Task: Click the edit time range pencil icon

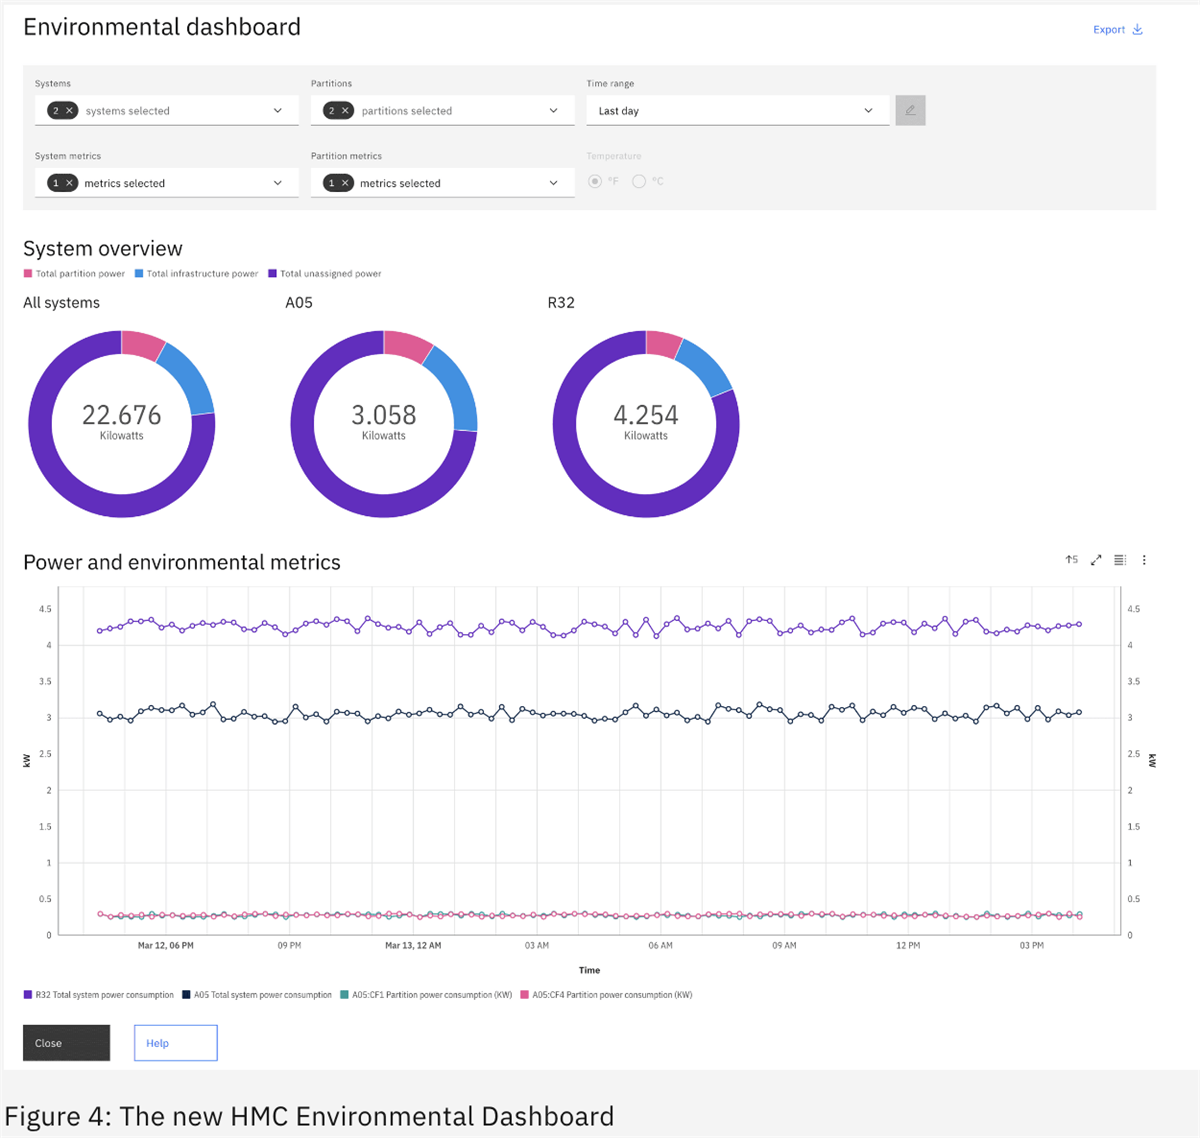Action: (910, 110)
